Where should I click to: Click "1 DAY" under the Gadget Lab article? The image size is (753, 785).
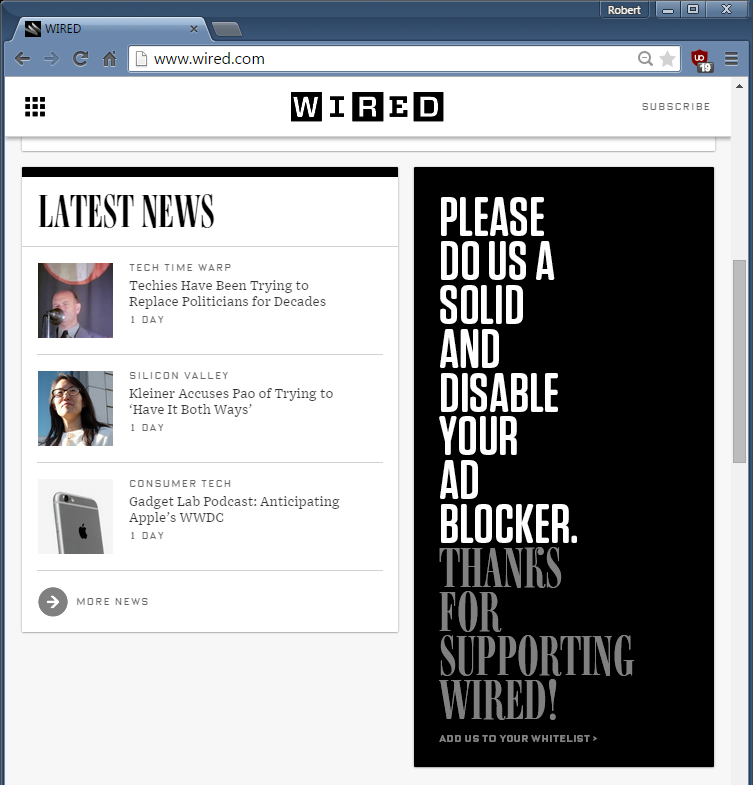coord(147,536)
